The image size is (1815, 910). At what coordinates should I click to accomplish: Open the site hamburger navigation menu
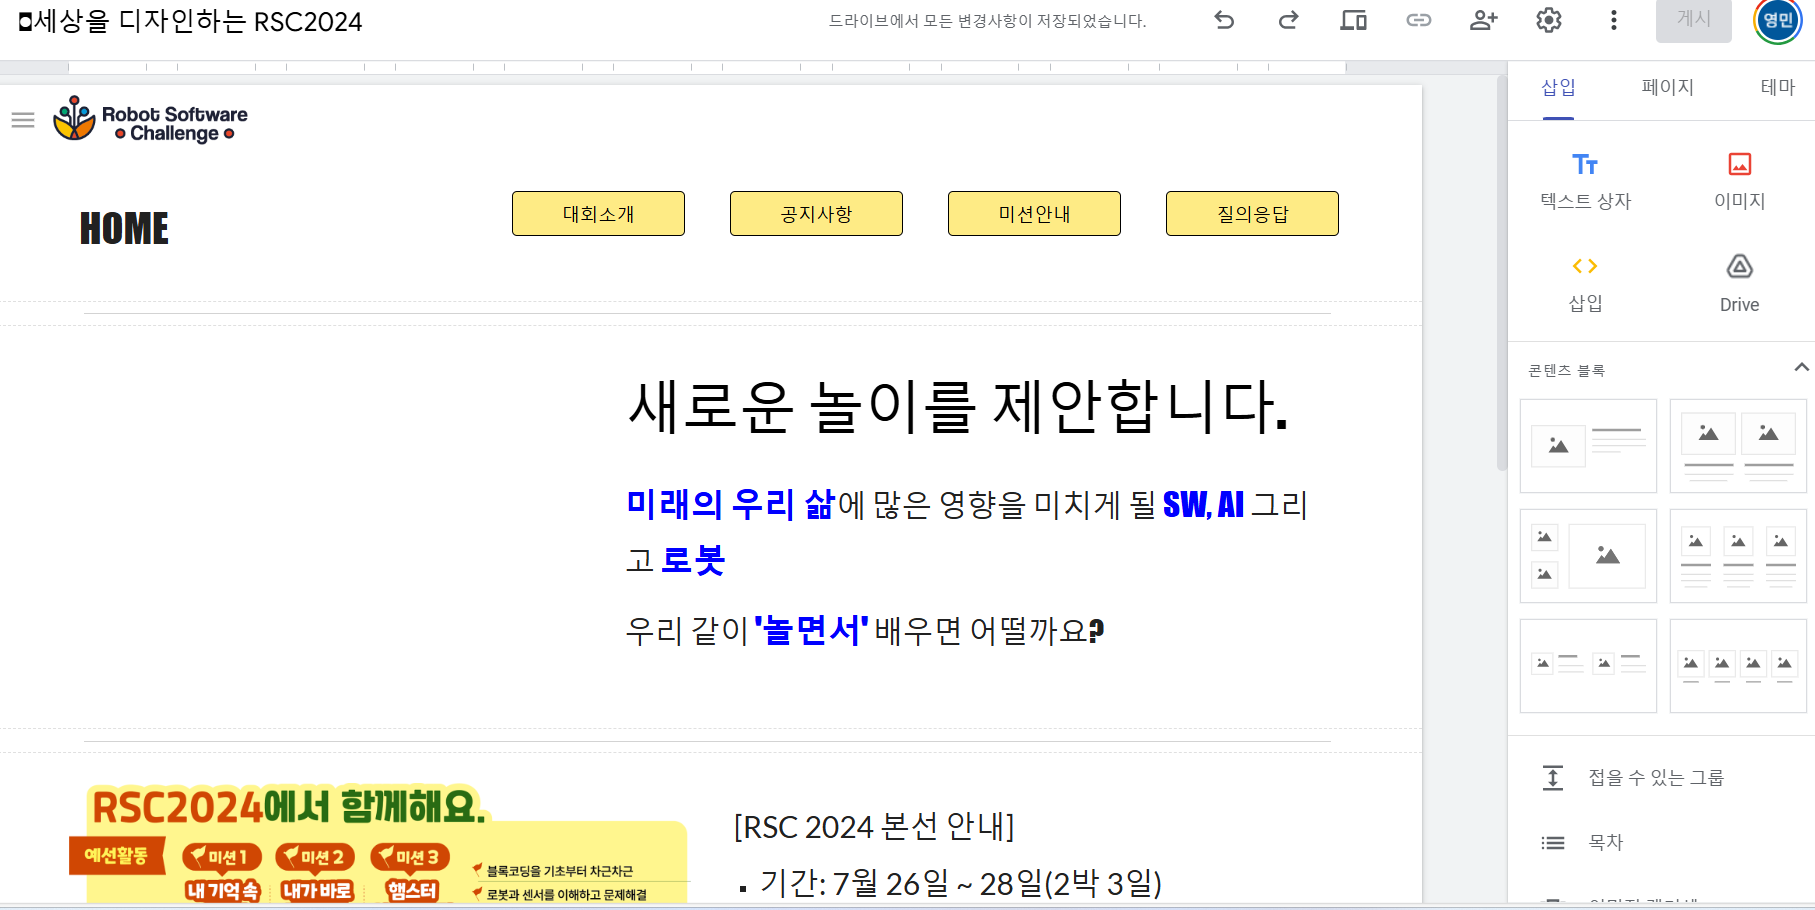(x=23, y=120)
